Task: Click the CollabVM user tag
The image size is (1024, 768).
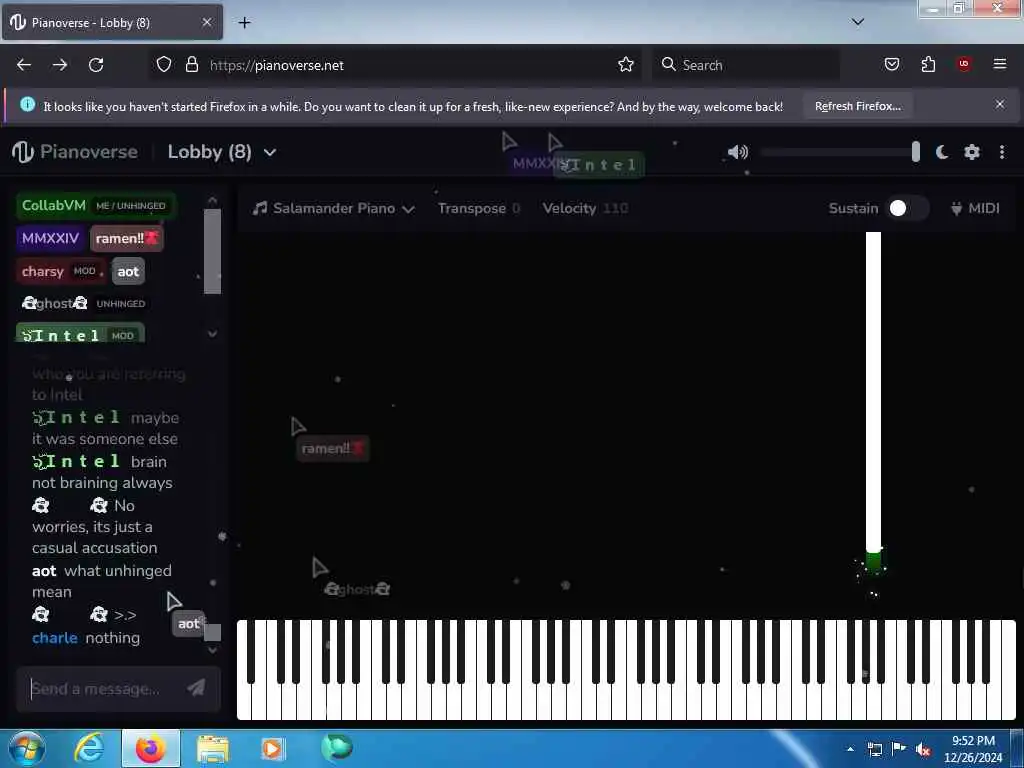Action: (96, 205)
